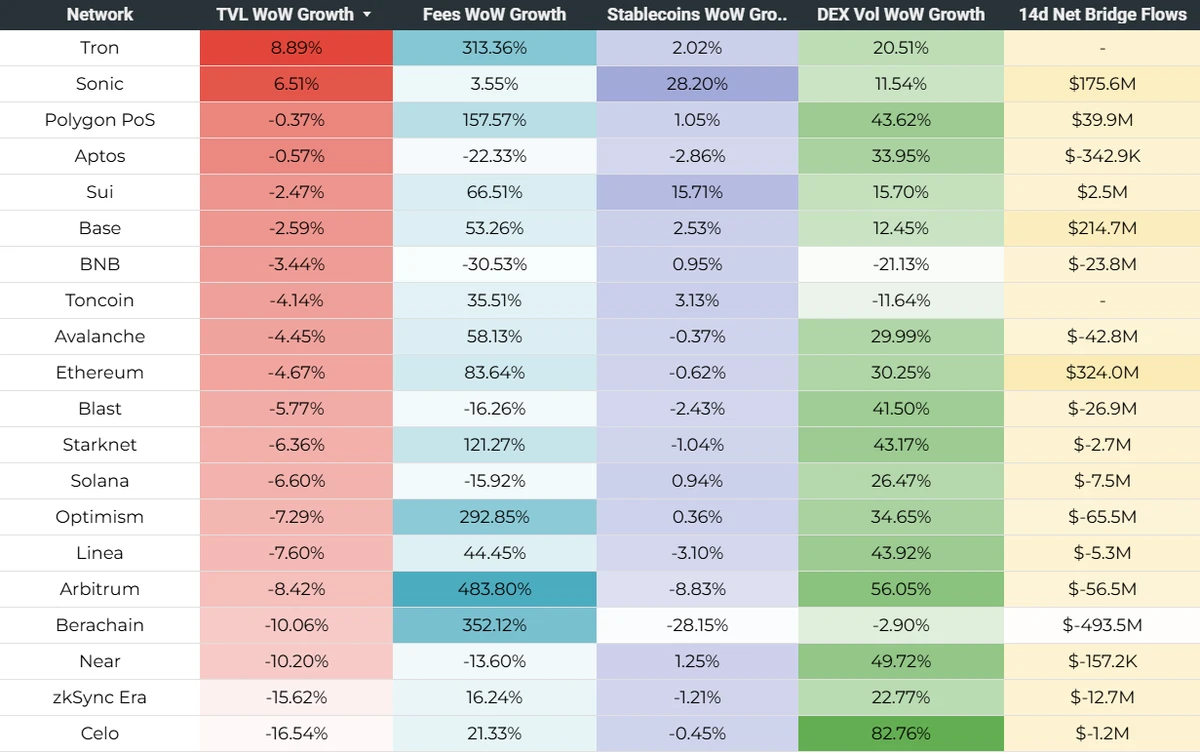
Task: Open the Arbitrum network entry
Action: [100, 589]
